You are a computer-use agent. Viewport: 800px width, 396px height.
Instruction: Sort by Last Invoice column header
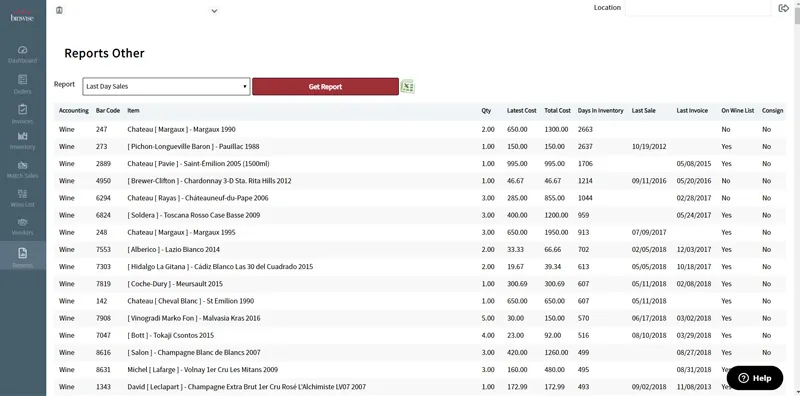pyautogui.click(x=692, y=110)
